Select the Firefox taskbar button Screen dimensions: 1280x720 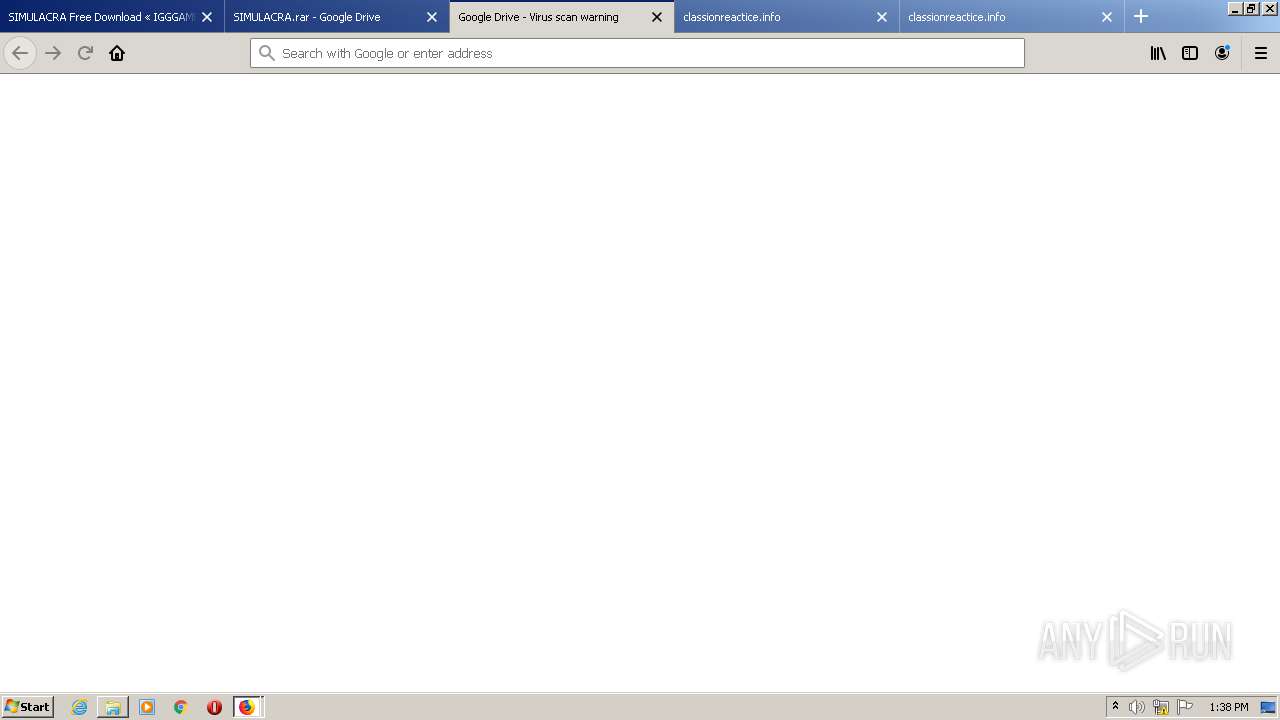click(247, 707)
